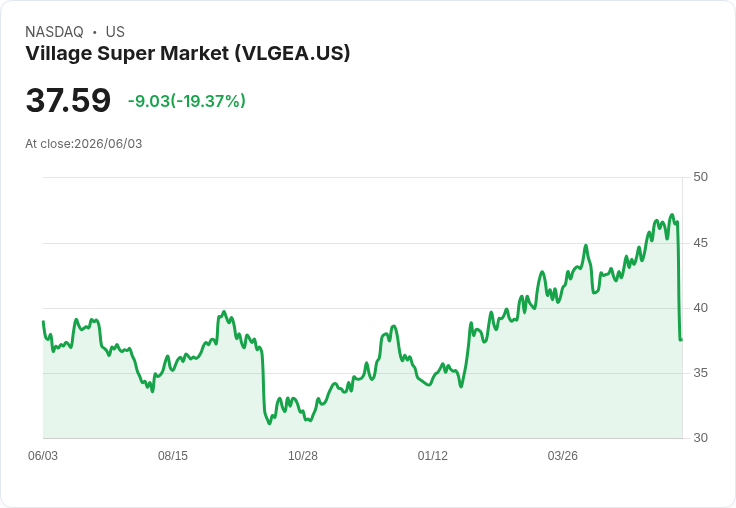Click the 30 price axis label

pos(700,438)
